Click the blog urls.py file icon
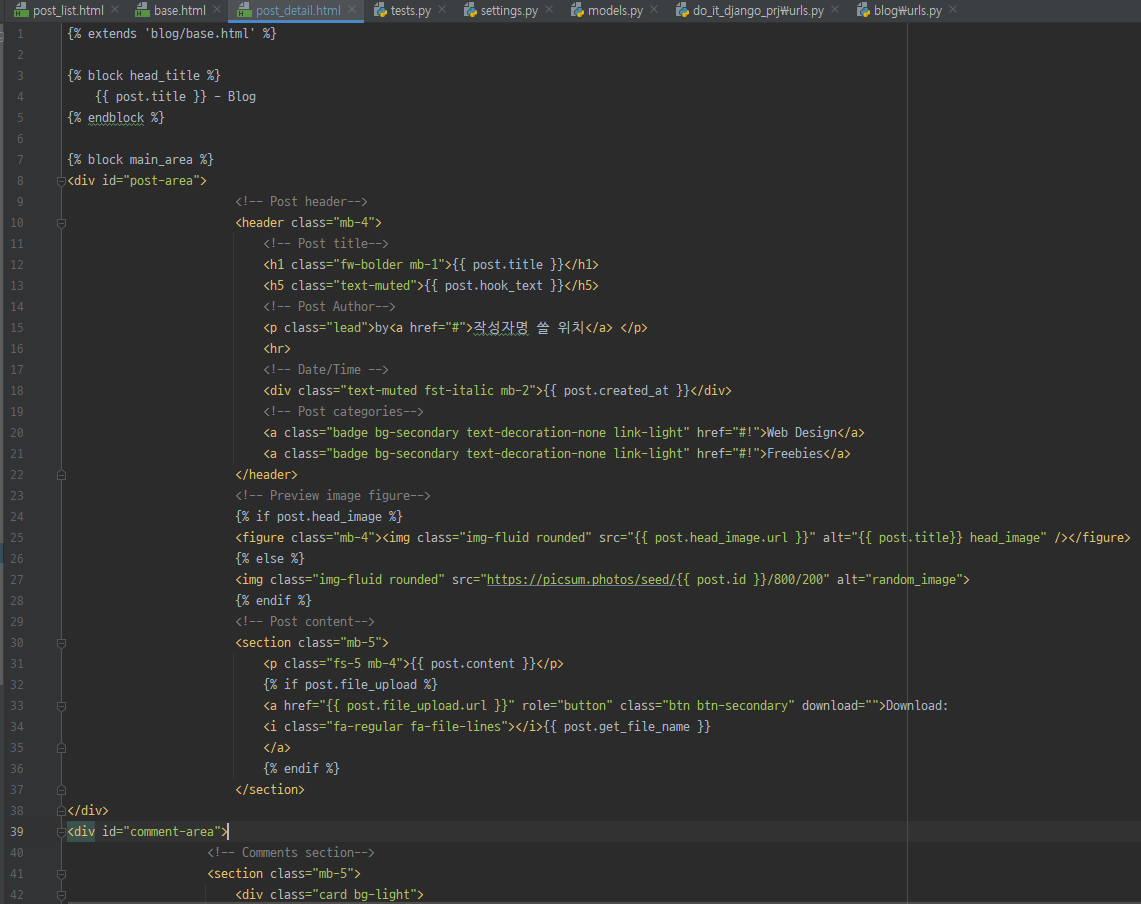Image resolution: width=1141 pixels, height=904 pixels. [x=863, y=10]
